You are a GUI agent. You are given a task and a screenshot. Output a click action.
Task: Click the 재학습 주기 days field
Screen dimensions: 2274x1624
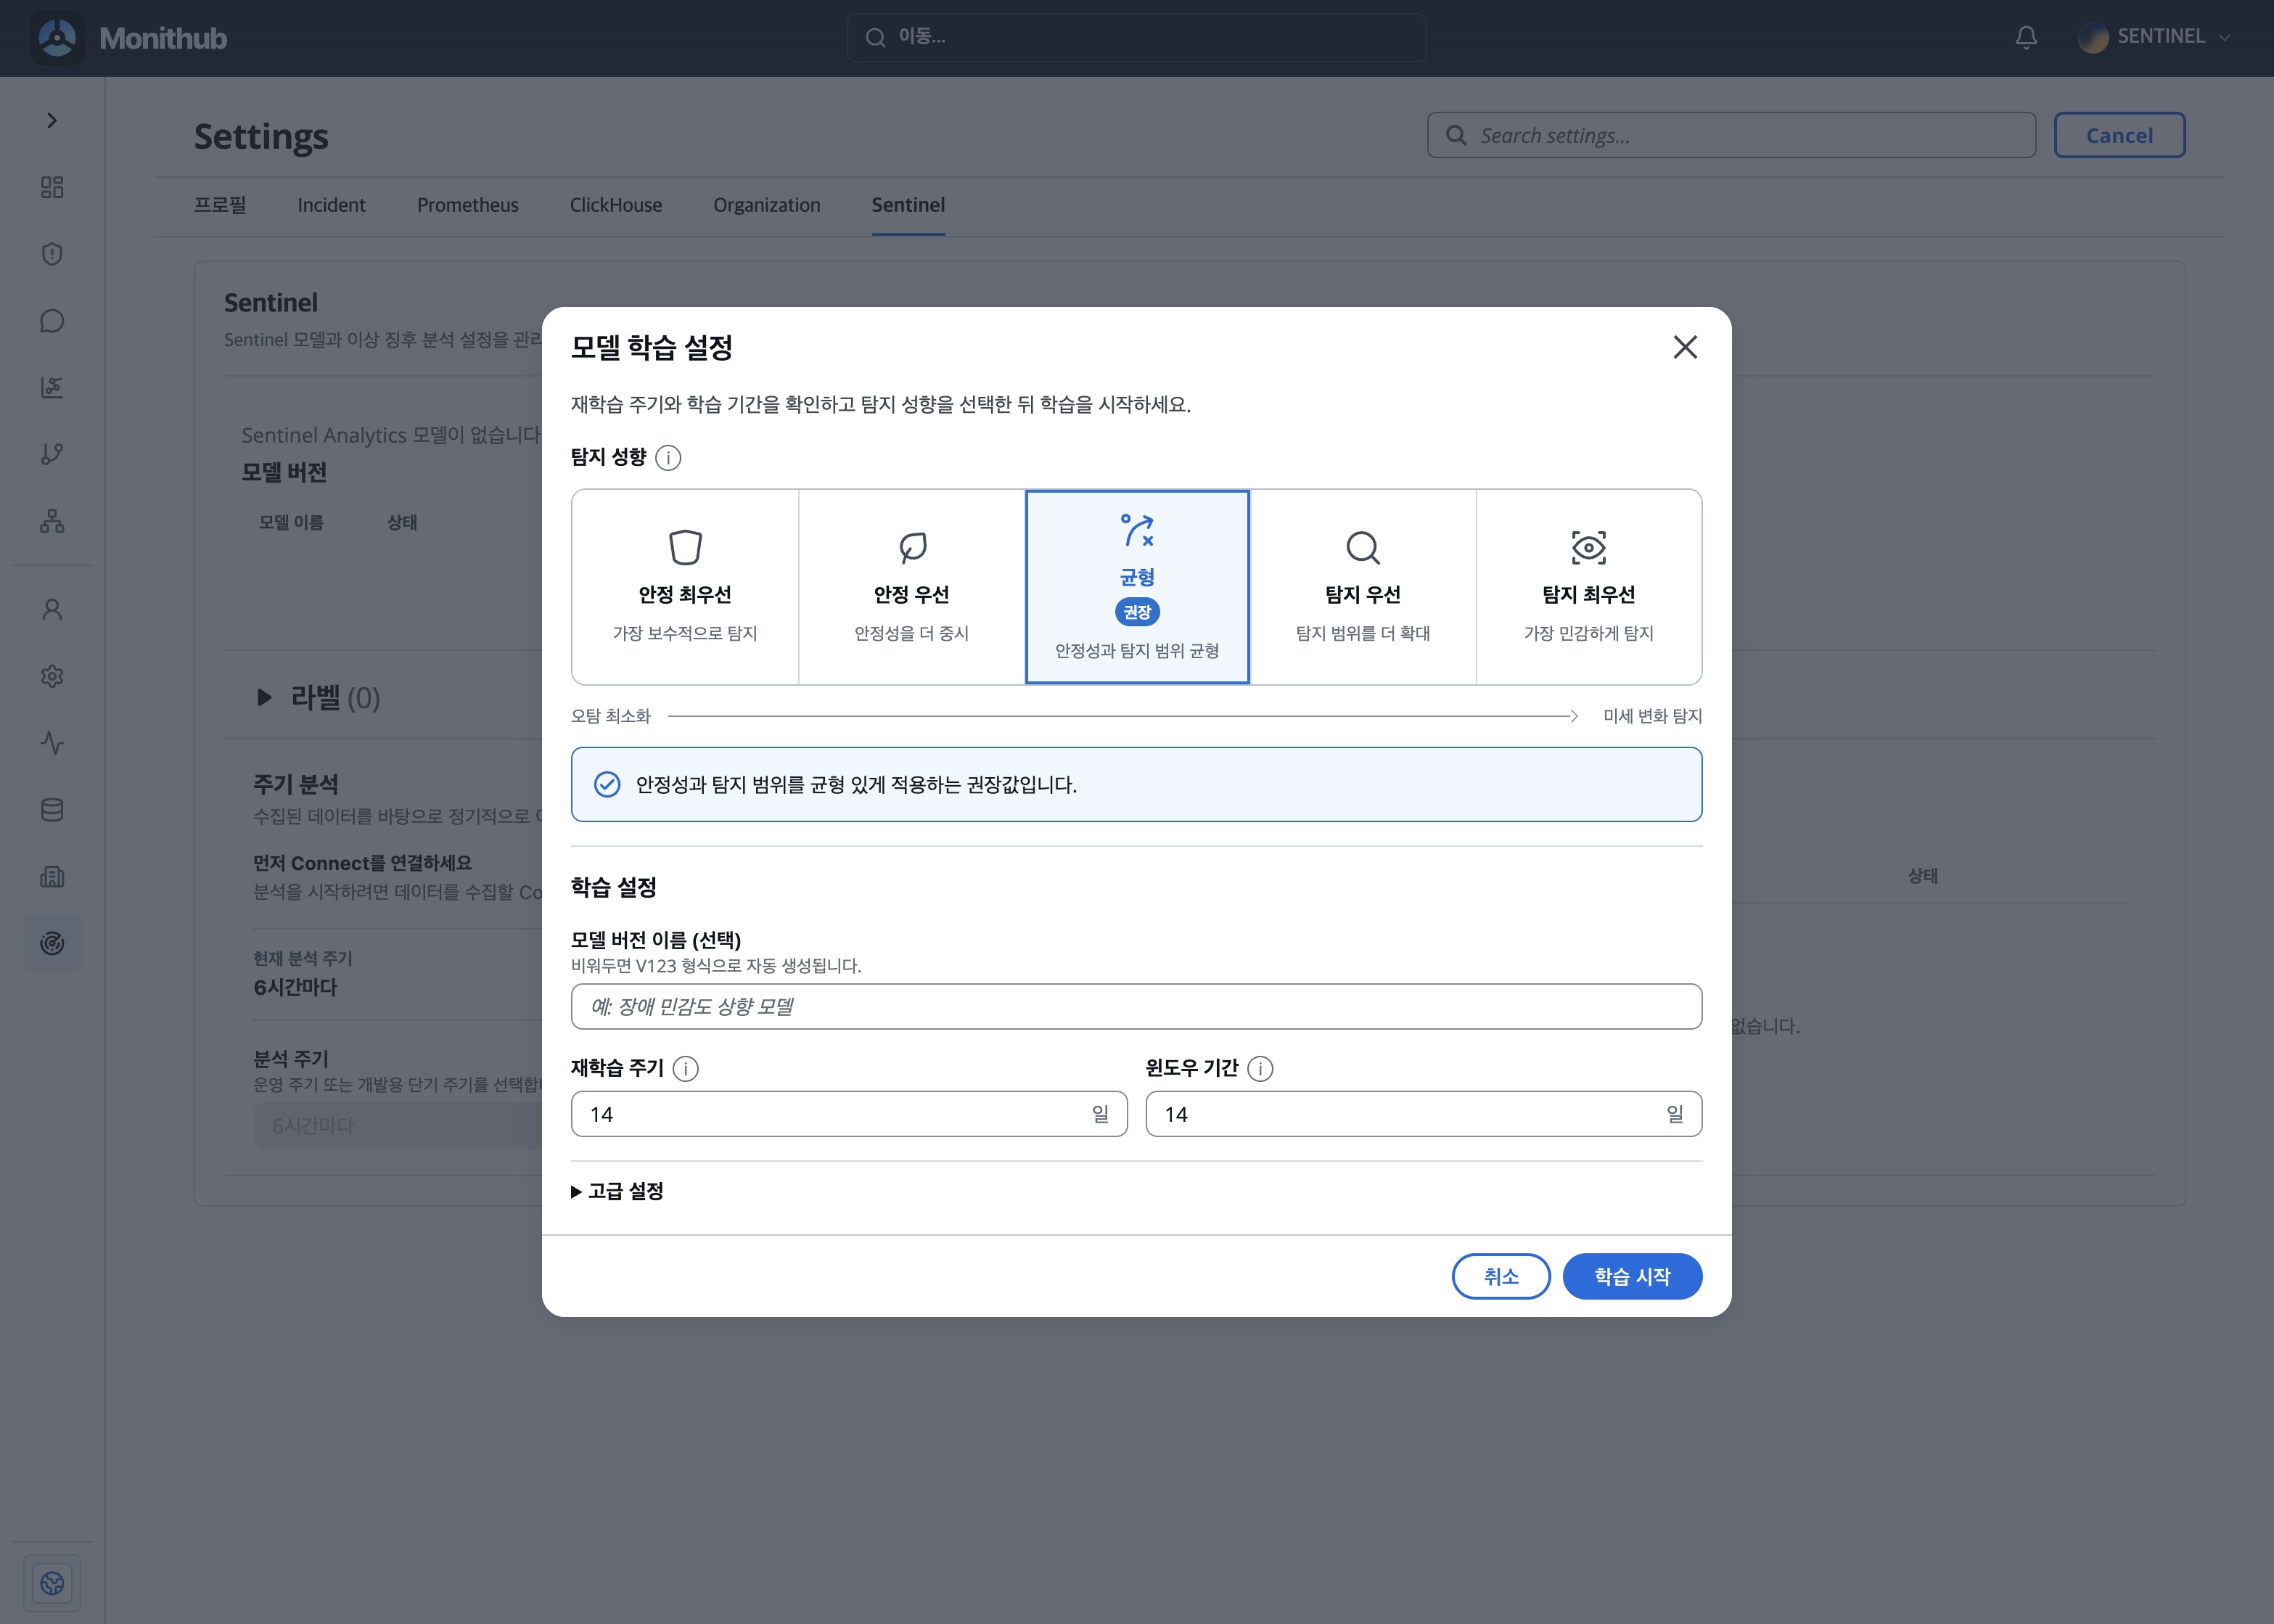tap(849, 1114)
